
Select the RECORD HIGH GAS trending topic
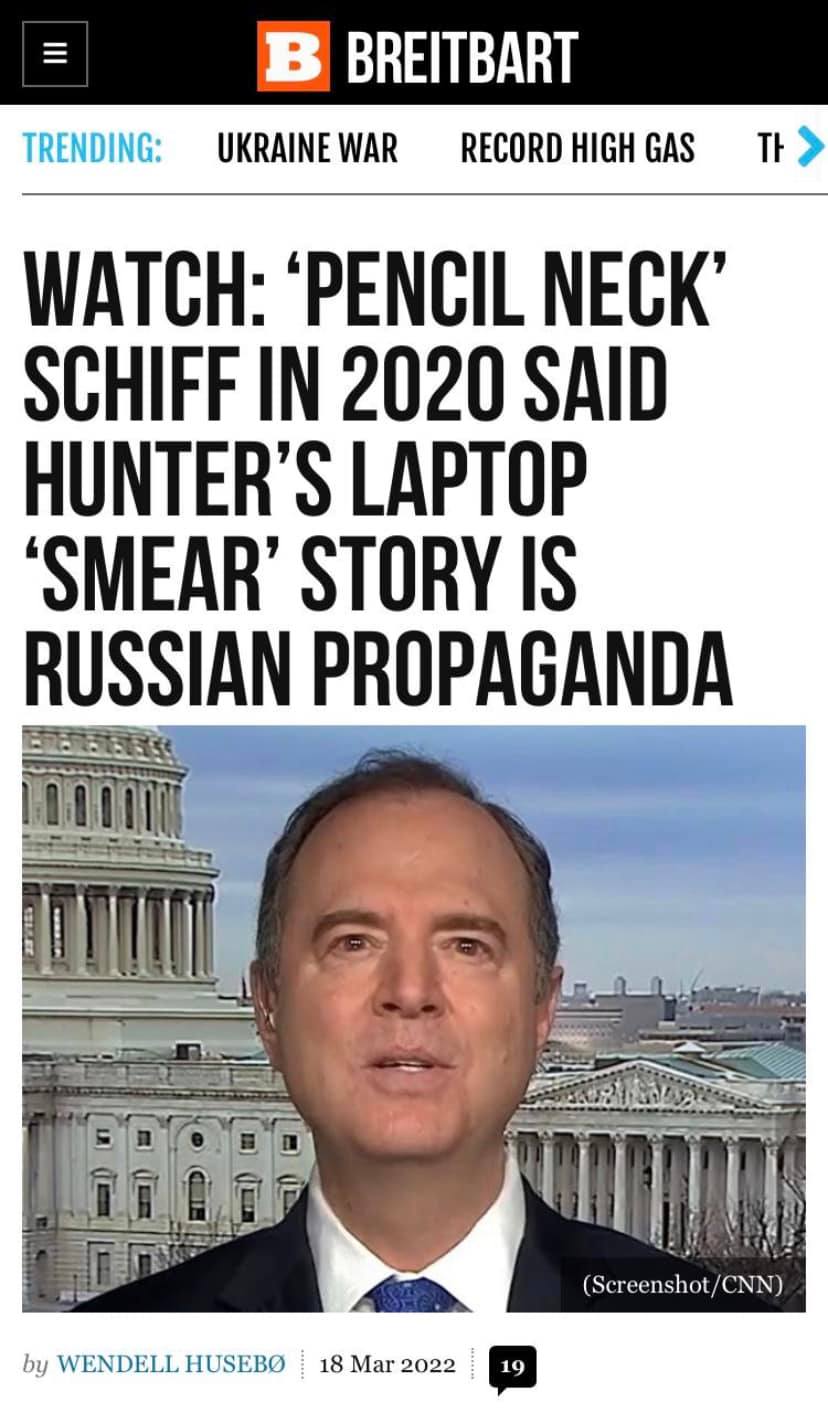577,149
